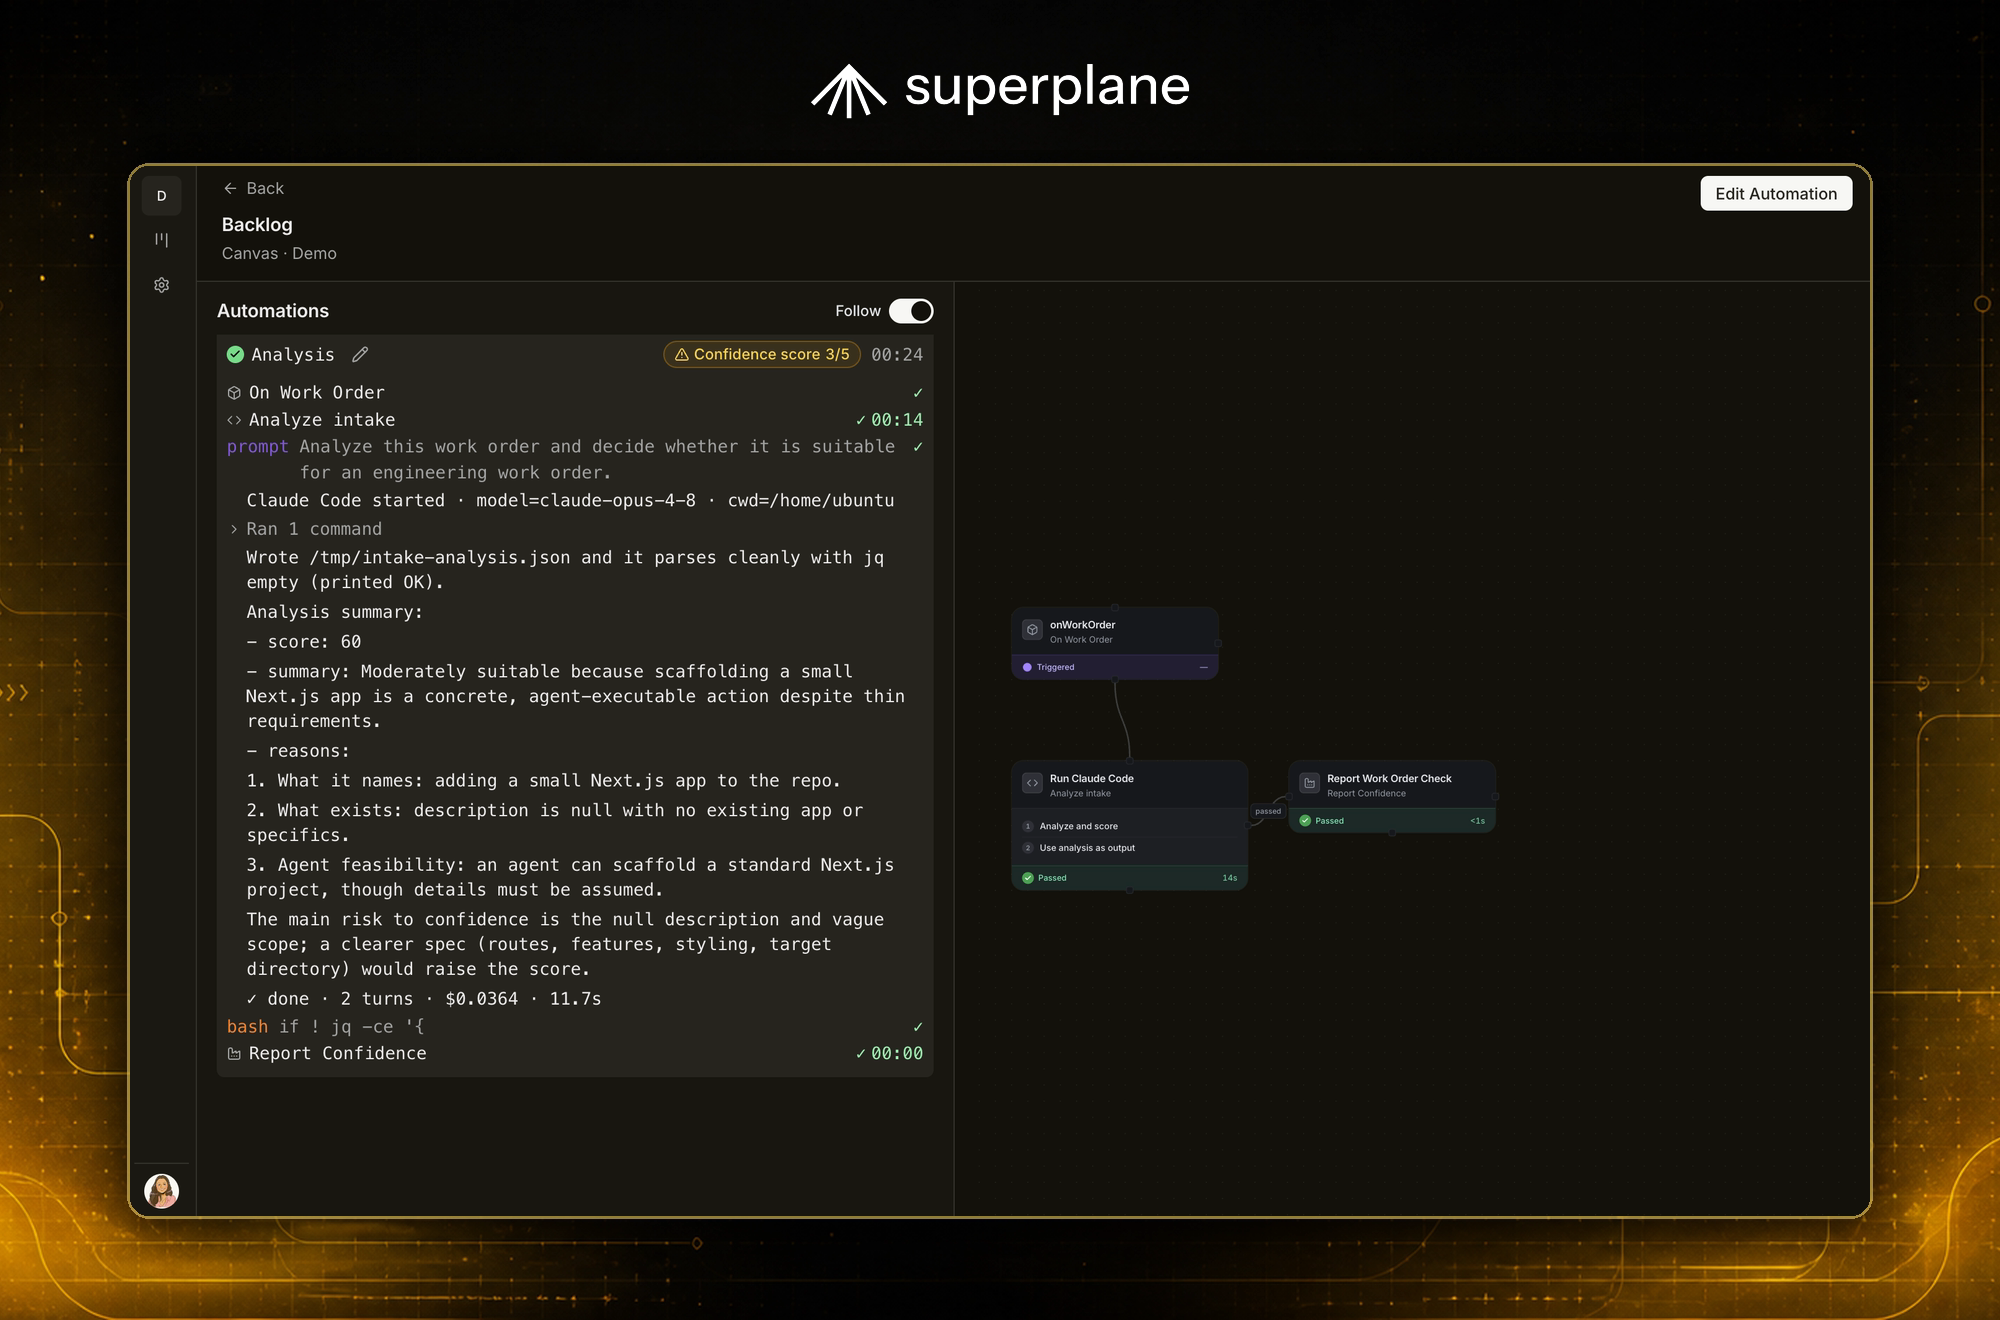Select the On Work Order step row
This screenshot has height=1320, width=2000.
tap(575, 392)
